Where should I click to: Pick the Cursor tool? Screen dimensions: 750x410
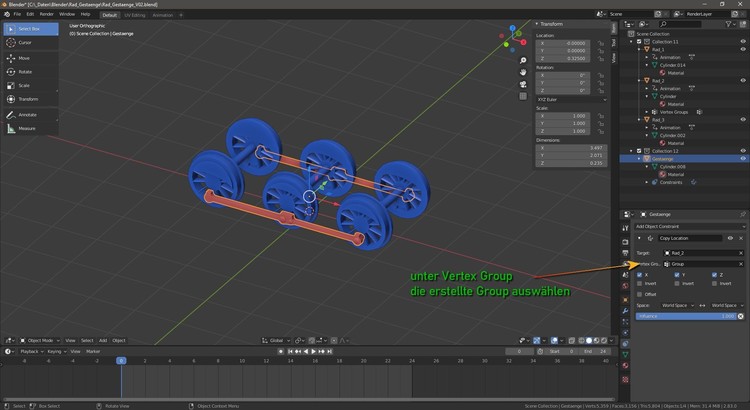(24, 43)
